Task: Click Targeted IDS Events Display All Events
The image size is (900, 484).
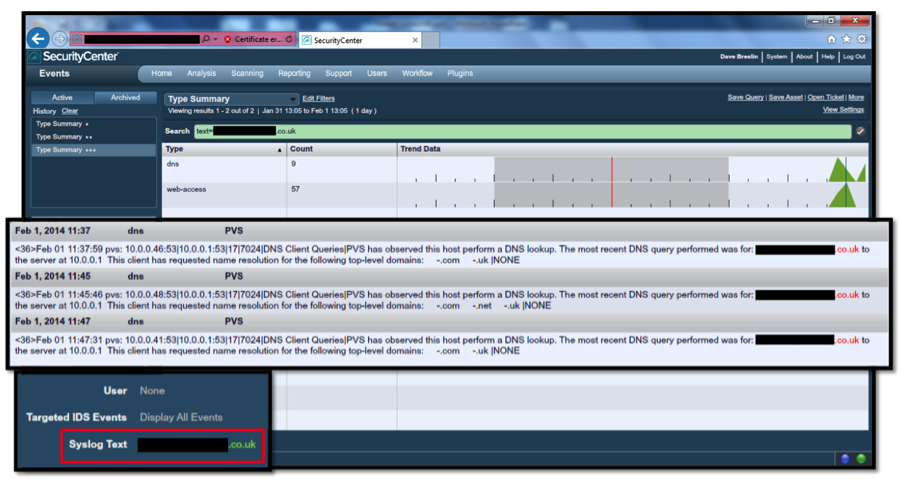Action: [x=181, y=417]
